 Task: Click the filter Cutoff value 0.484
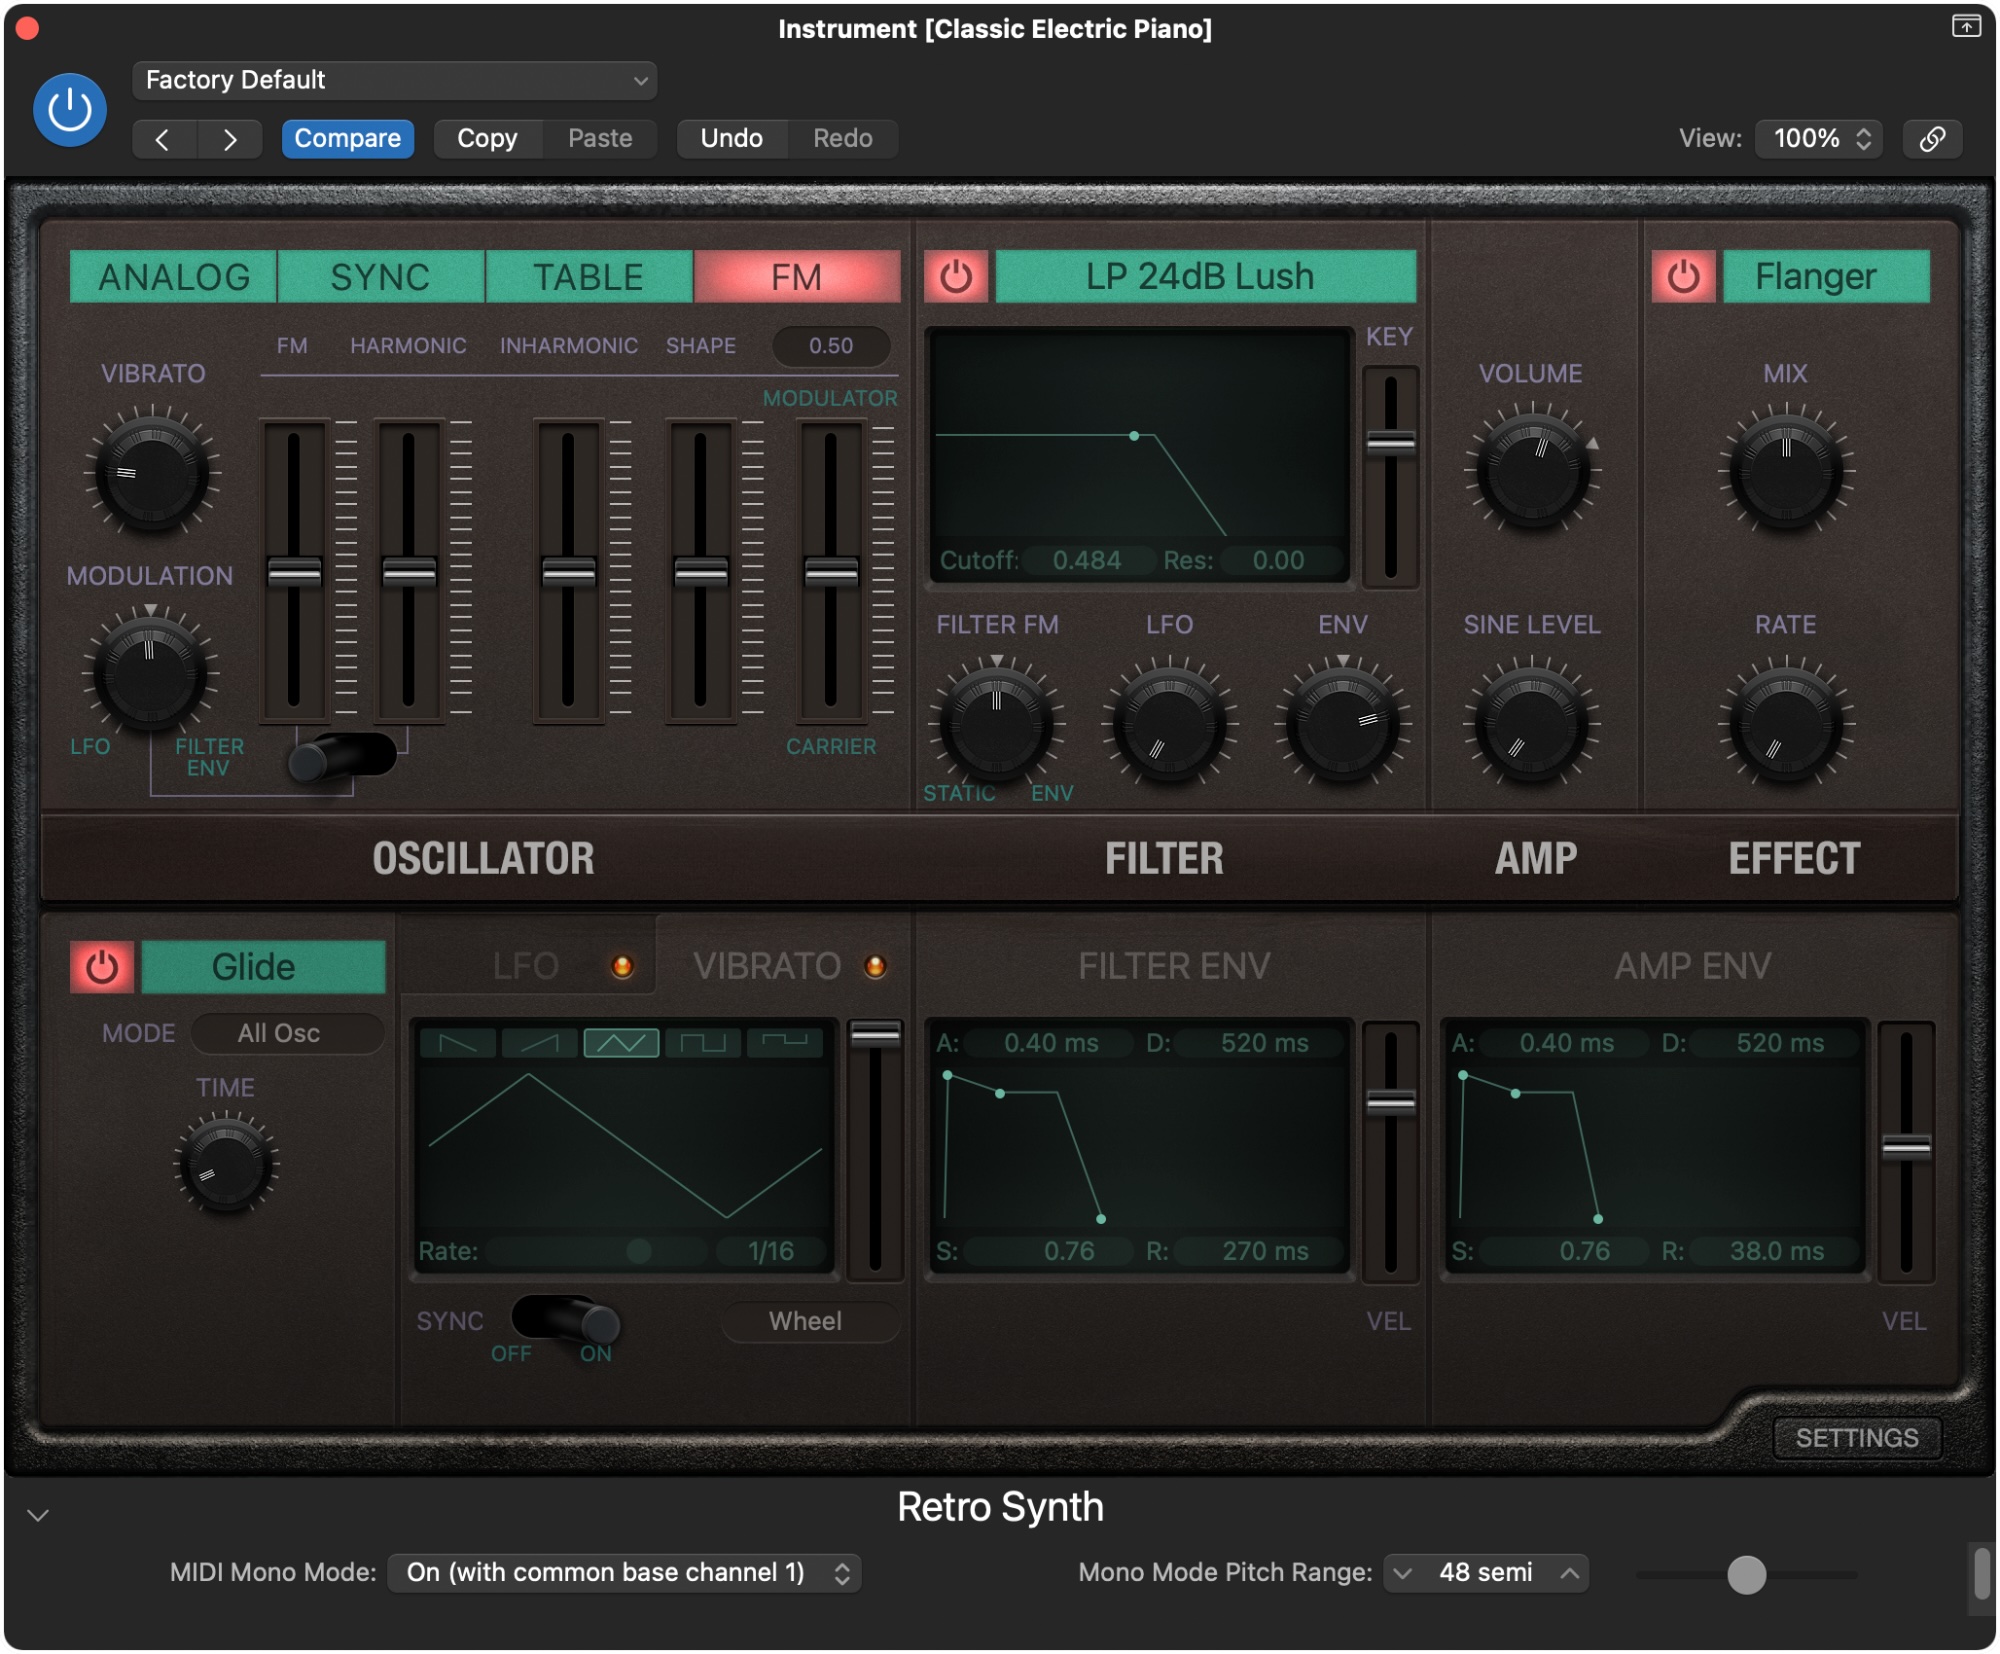1087,560
